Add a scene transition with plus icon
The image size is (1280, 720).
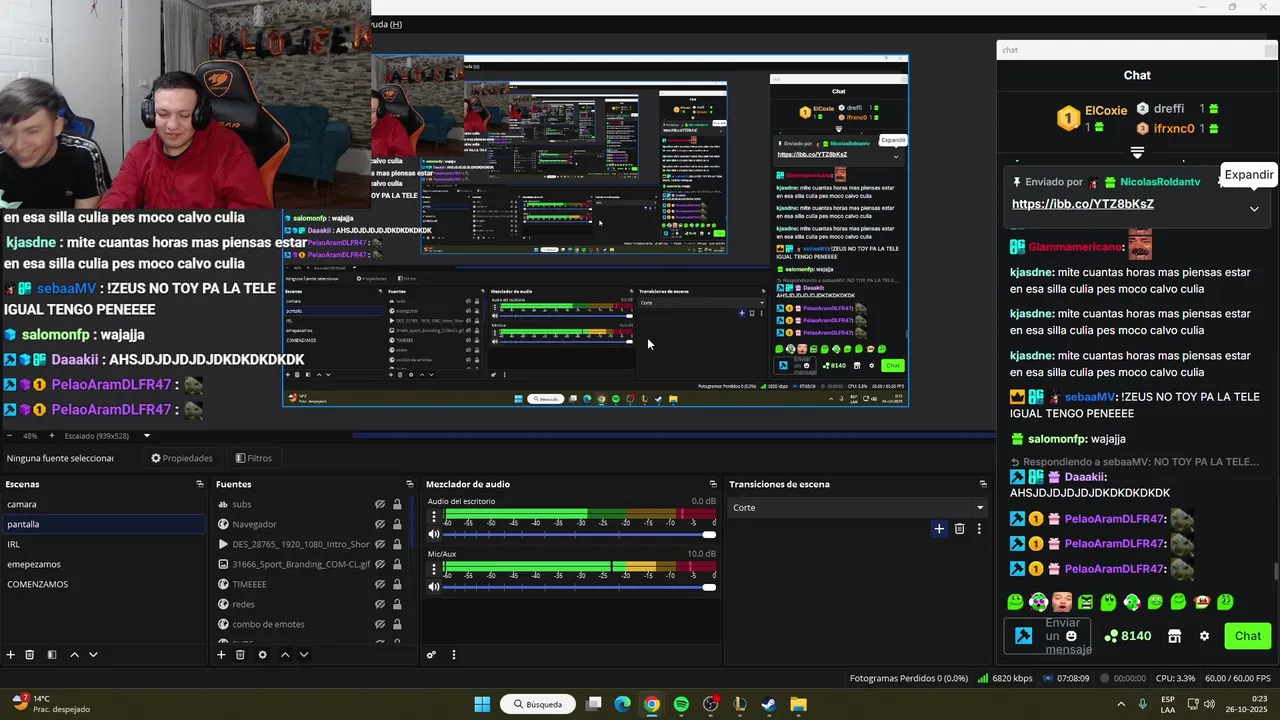click(x=939, y=529)
